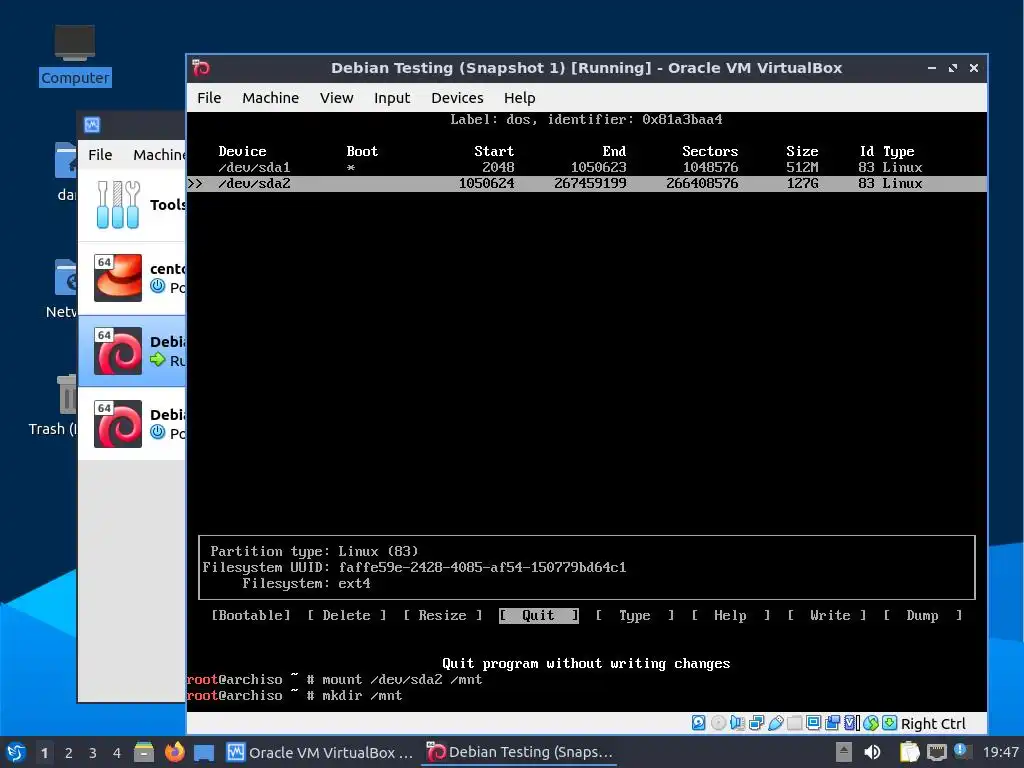Viewport: 1024px width, 768px height.
Task: Click the optical disc icon in VM status bar
Action: click(x=718, y=723)
